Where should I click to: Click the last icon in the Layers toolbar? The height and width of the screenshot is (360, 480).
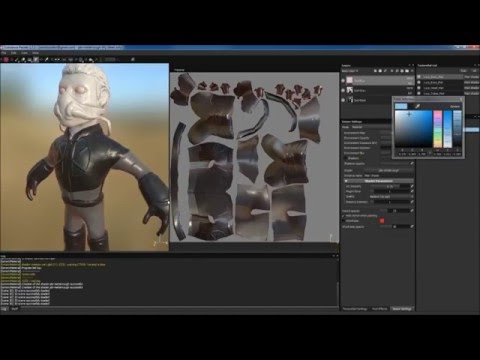(412, 71)
